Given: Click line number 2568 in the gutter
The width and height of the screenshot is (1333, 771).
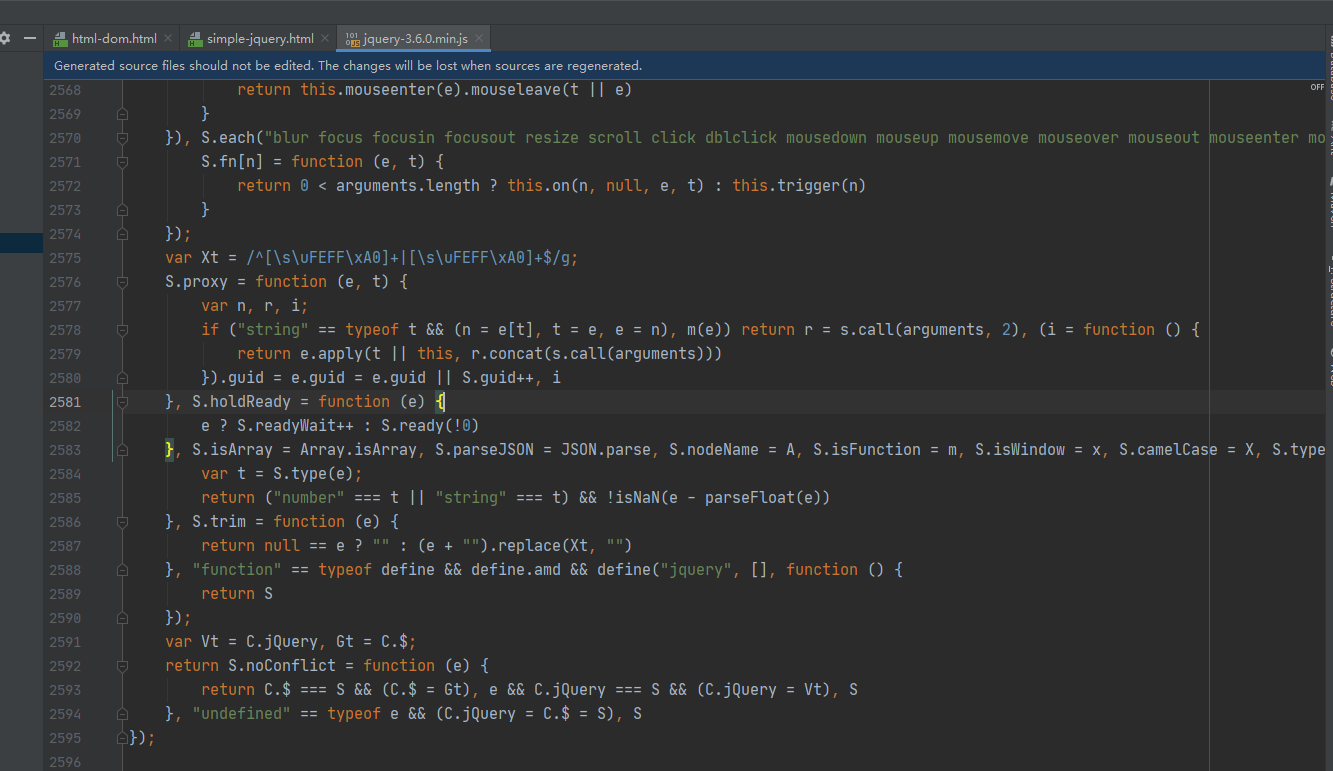Looking at the screenshot, I should coord(65,90).
